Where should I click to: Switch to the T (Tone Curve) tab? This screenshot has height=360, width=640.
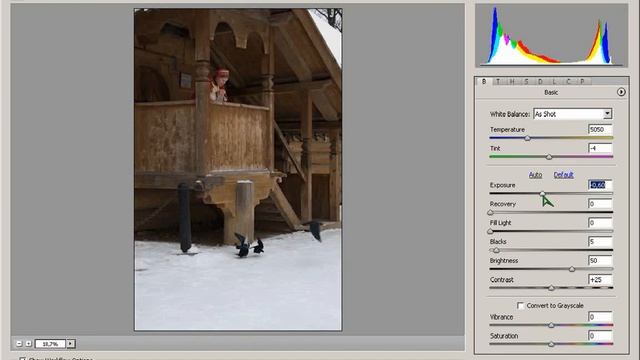(x=498, y=81)
